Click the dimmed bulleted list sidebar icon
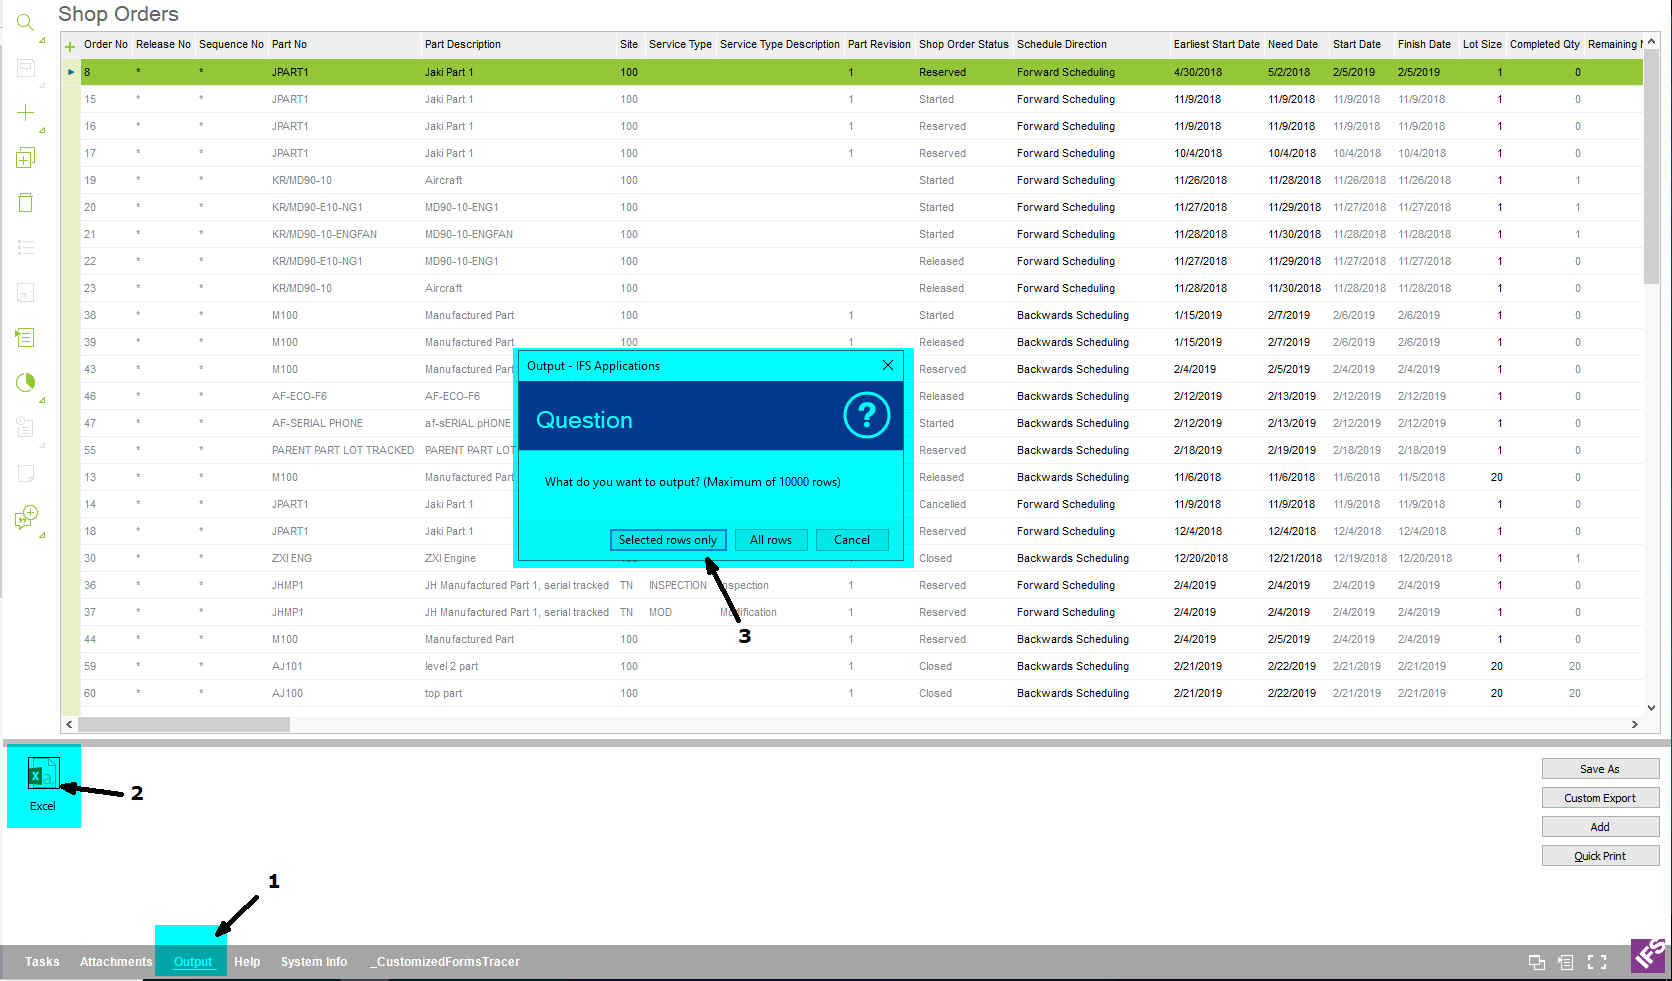1672x981 pixels. 25,247
